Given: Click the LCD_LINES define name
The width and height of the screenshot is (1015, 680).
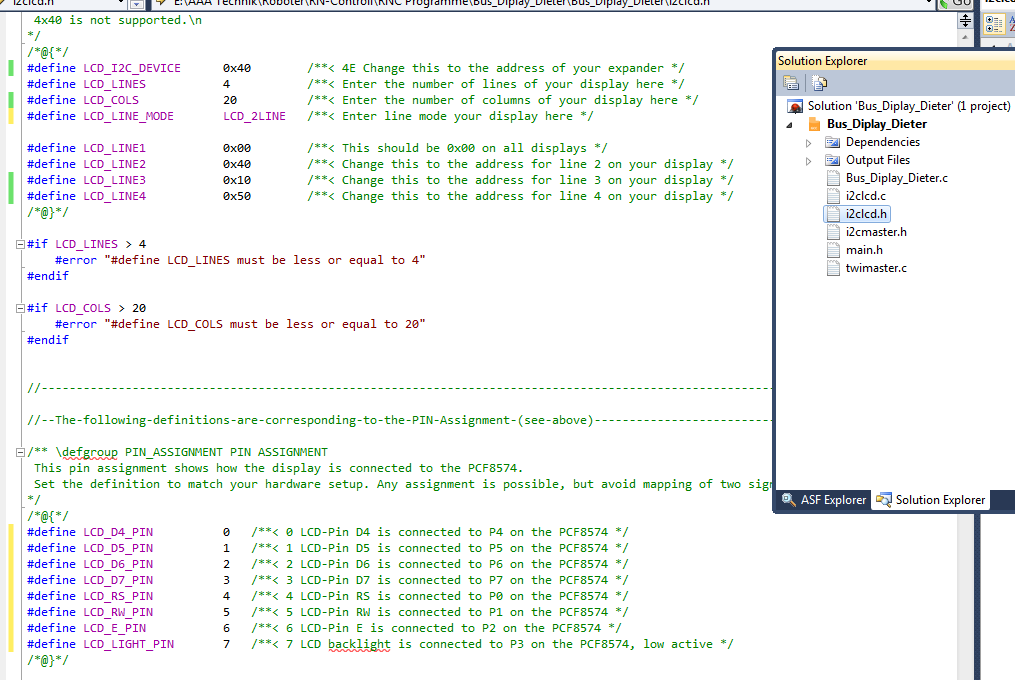Looking at the screenshot, I should click(x=115, y=84).
